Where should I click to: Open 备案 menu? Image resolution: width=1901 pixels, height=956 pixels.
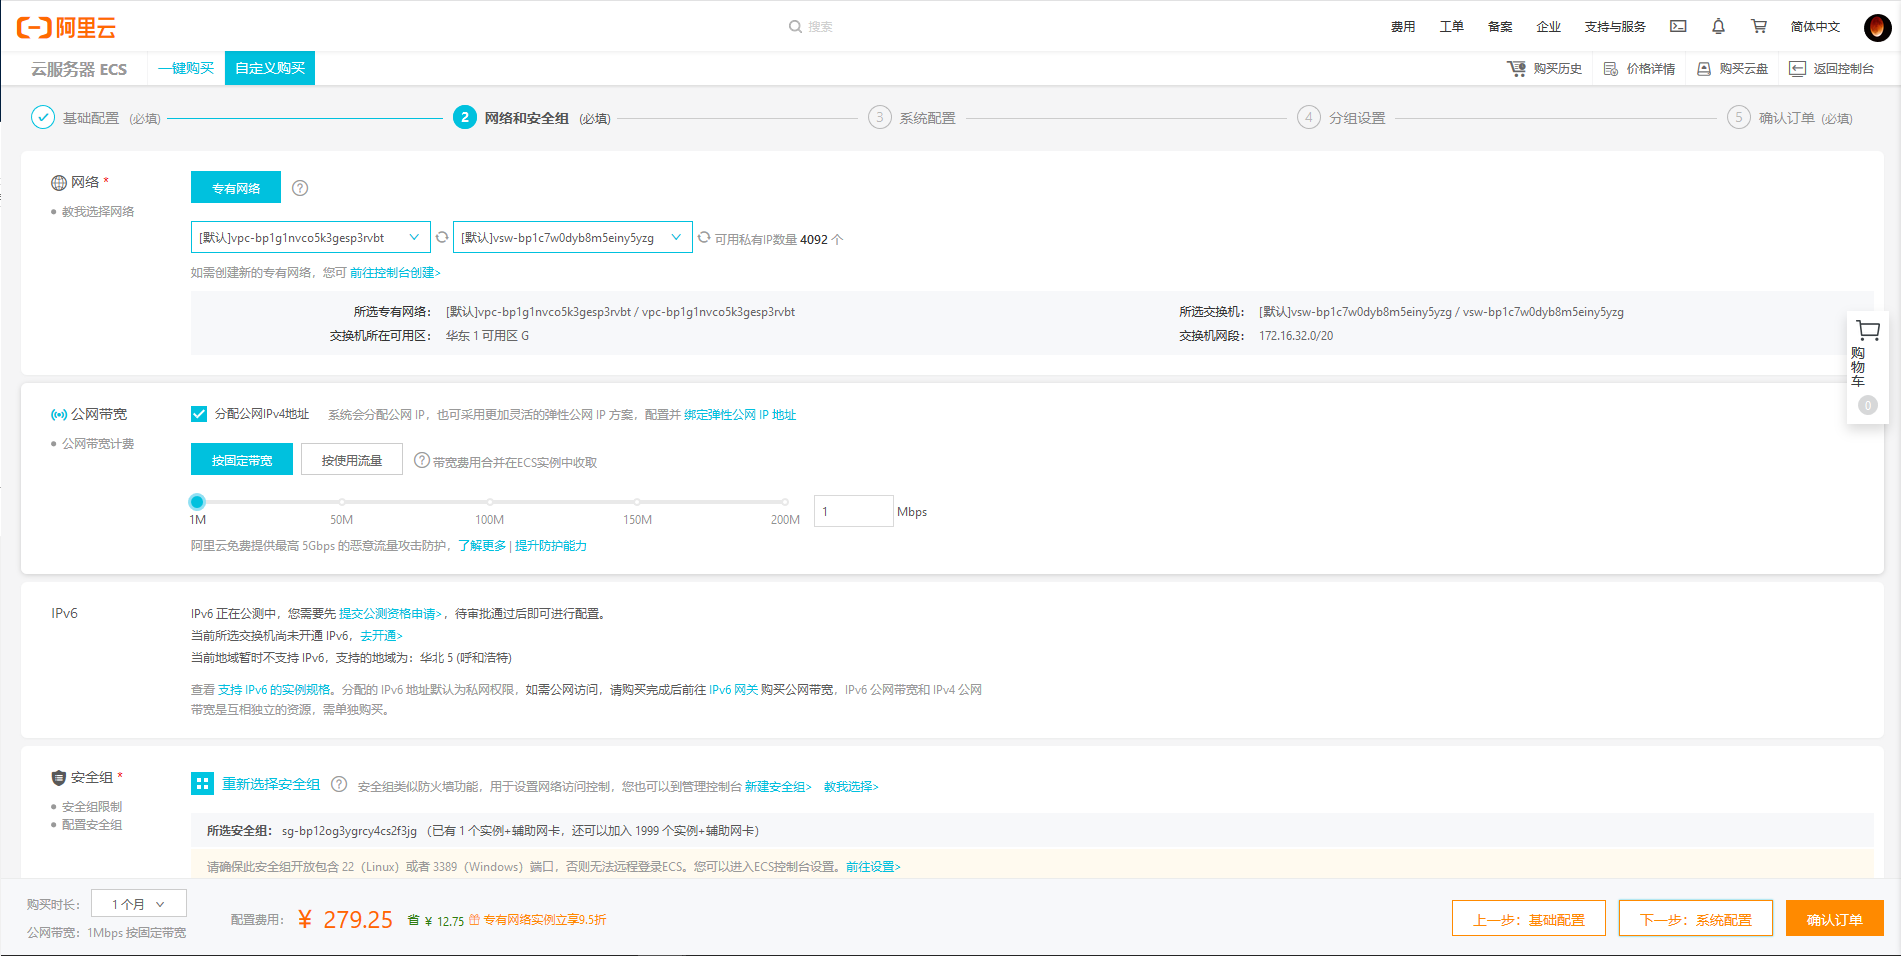(1500, 27)
